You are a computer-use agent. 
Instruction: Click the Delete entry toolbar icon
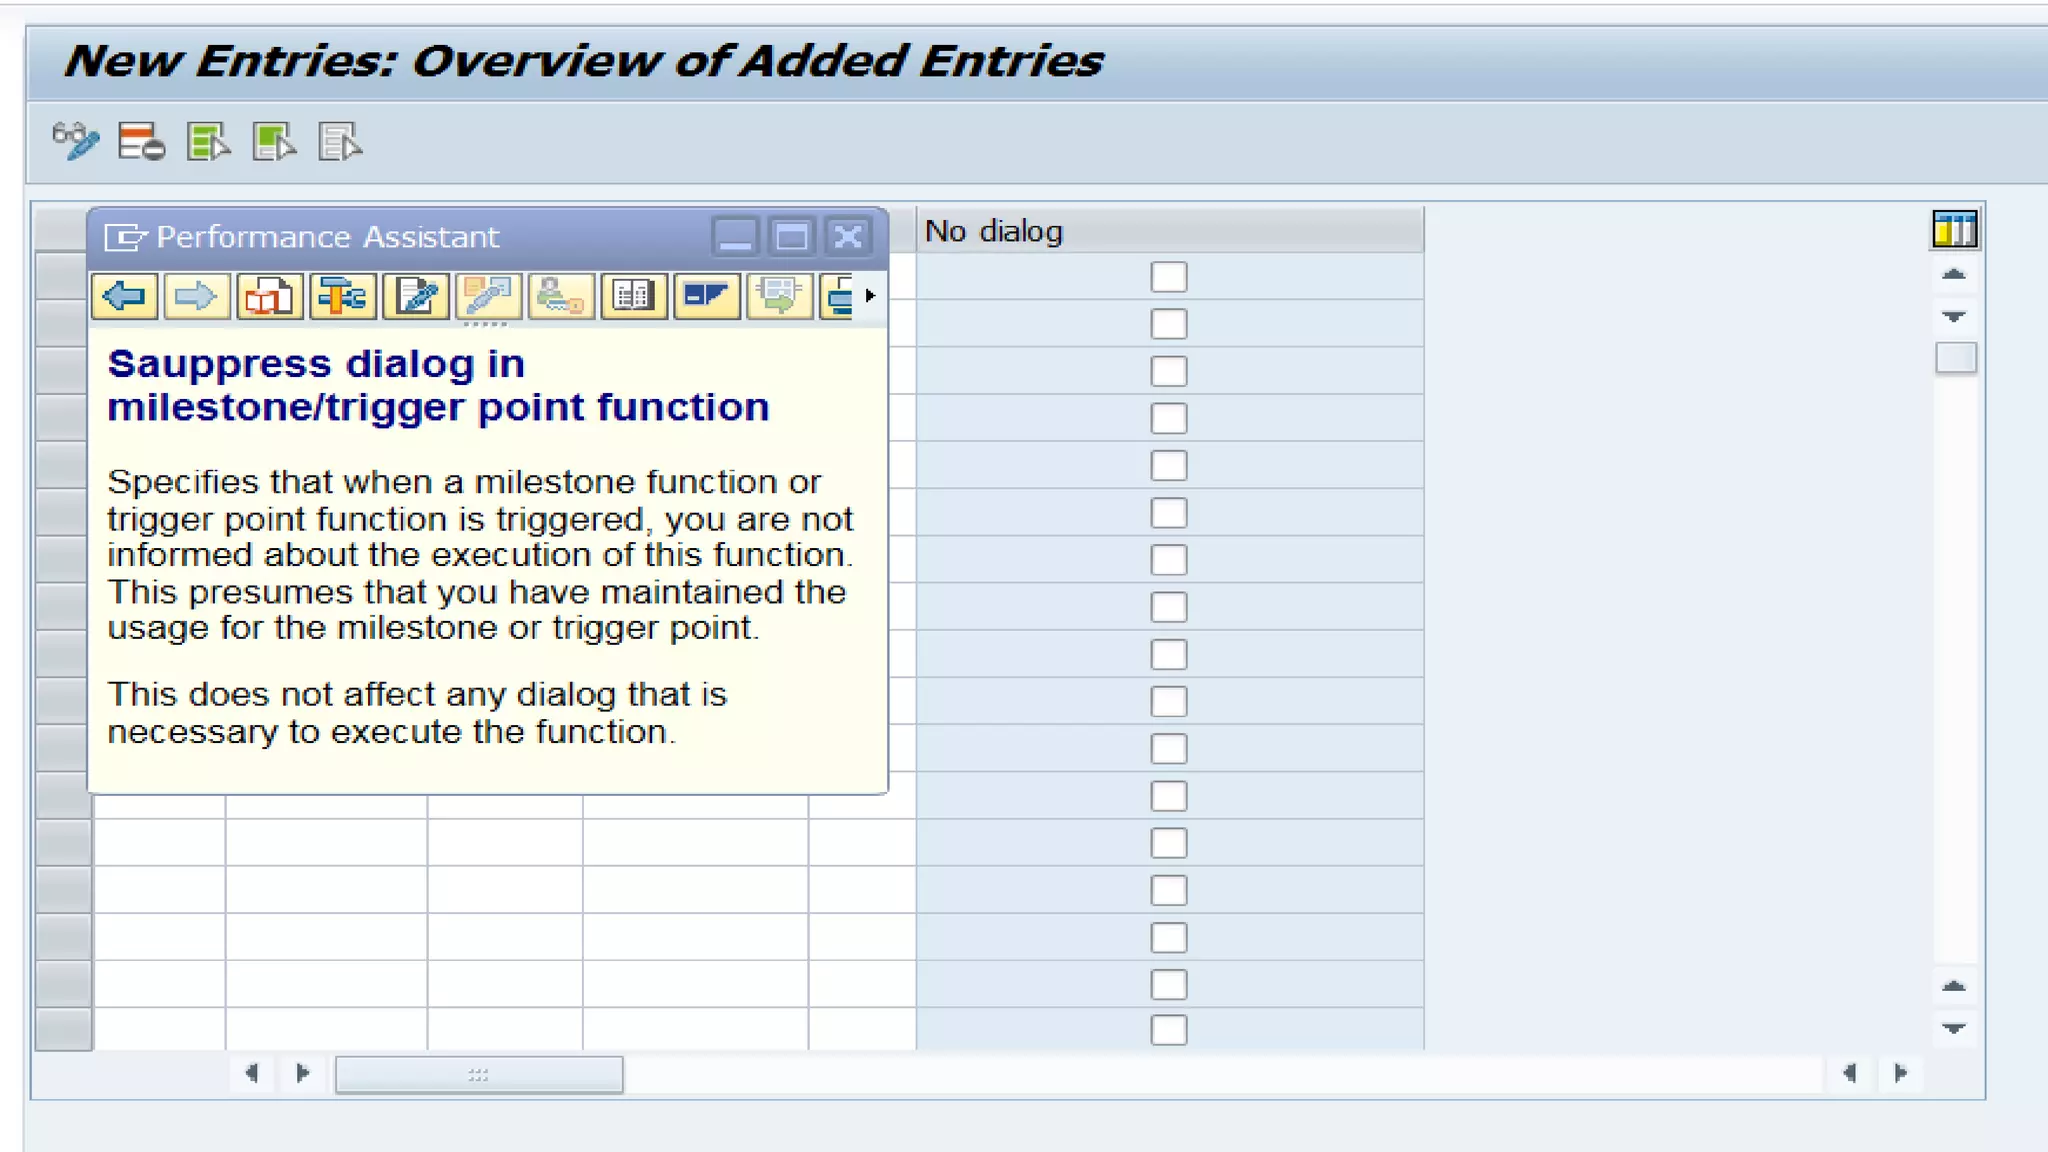tap(141, 141)
